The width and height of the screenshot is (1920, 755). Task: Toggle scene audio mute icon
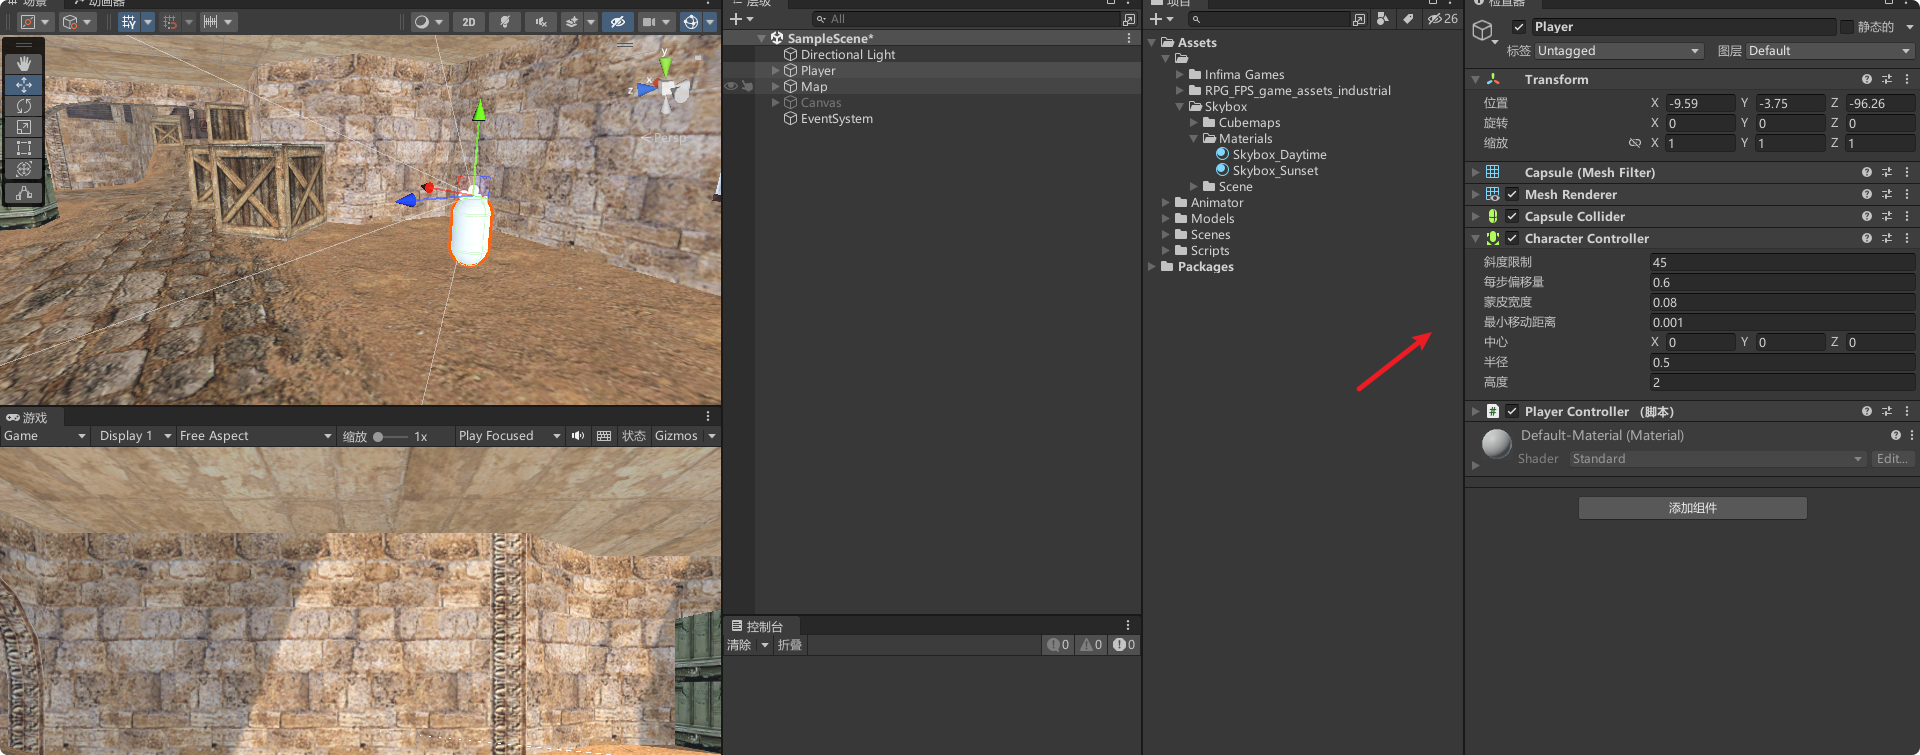pyautogui.click(x=541, y=21)
